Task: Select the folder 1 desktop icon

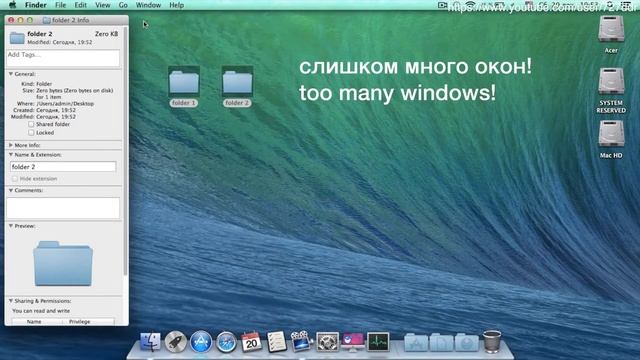Action: (184, 82)
